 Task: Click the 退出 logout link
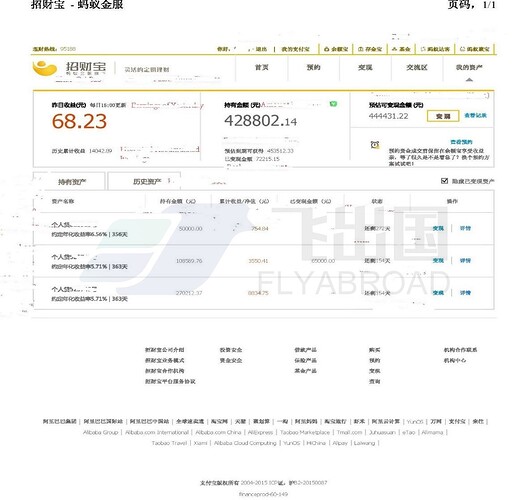(261, 49)
